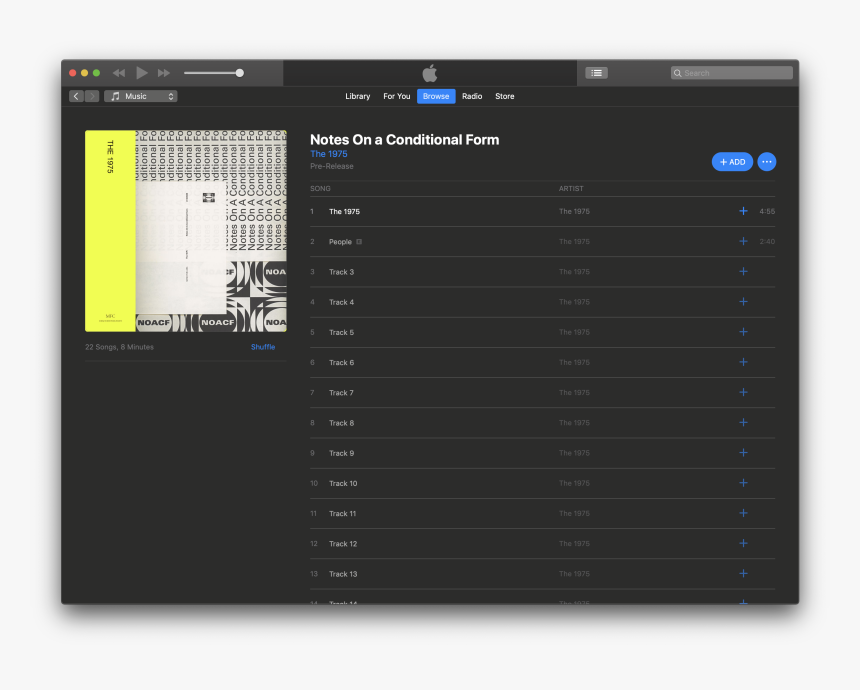This screenshot has width=860, height=690.
Task: Click the fast-forward next track button
Action: (x=164, y=73)
